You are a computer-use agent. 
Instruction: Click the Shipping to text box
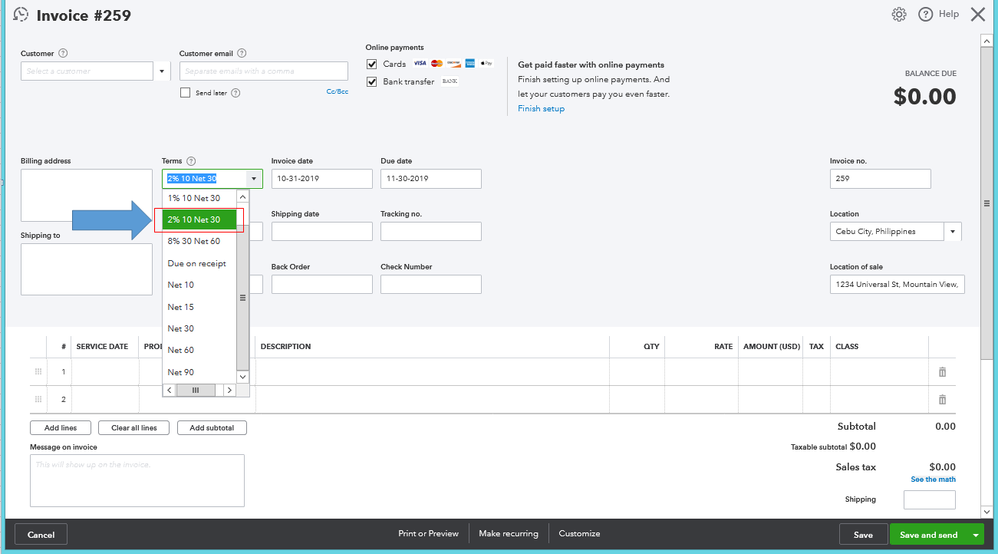(x=87, y=269)
